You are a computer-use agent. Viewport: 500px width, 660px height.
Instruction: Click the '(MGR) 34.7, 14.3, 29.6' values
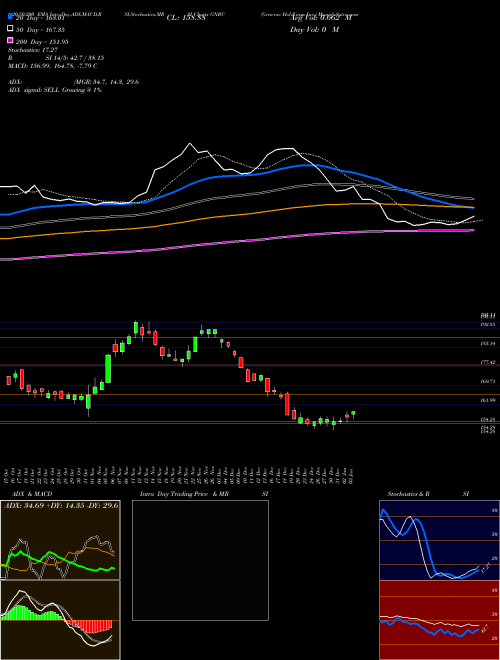pos(106,82)
